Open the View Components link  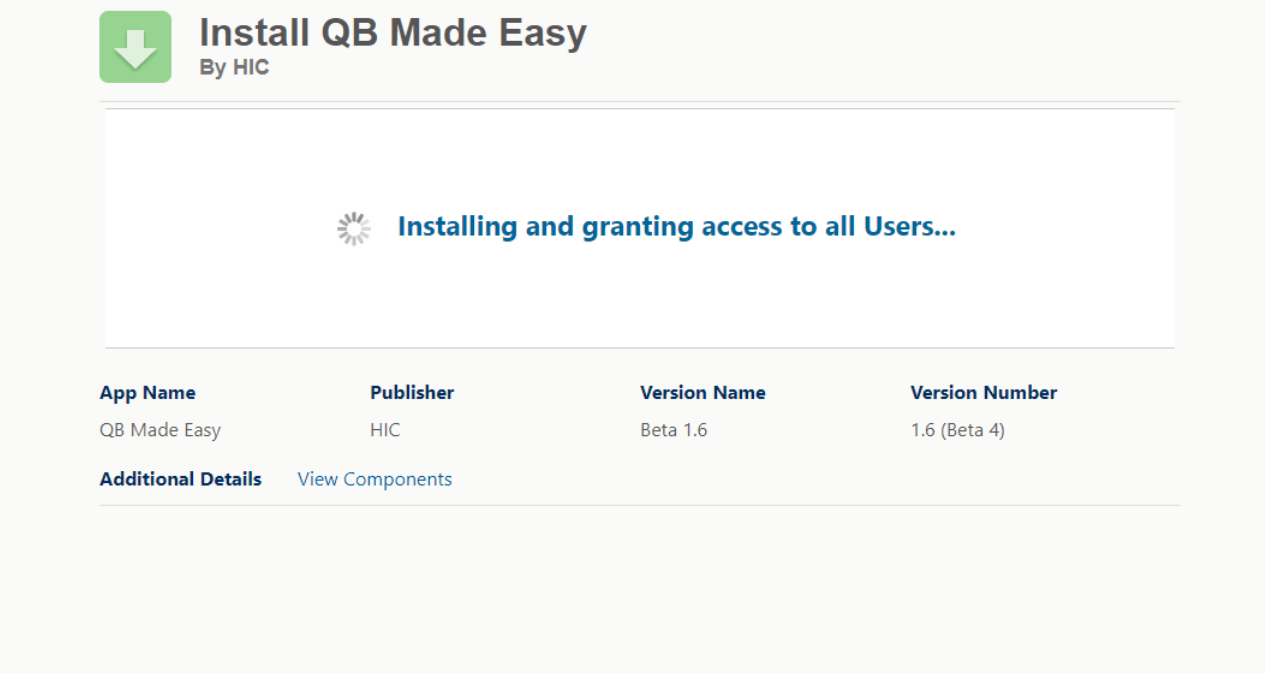(374, 479)
